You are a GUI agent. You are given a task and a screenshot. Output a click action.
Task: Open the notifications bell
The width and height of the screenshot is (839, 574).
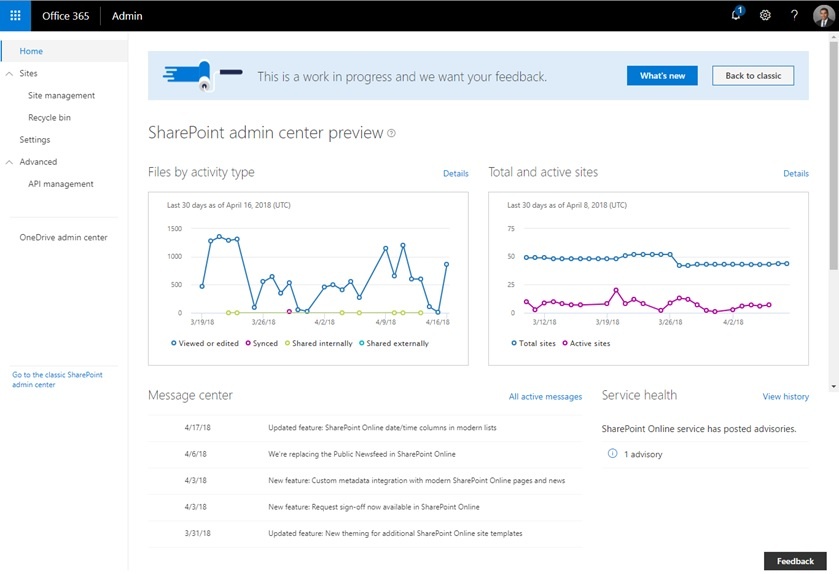737,14
